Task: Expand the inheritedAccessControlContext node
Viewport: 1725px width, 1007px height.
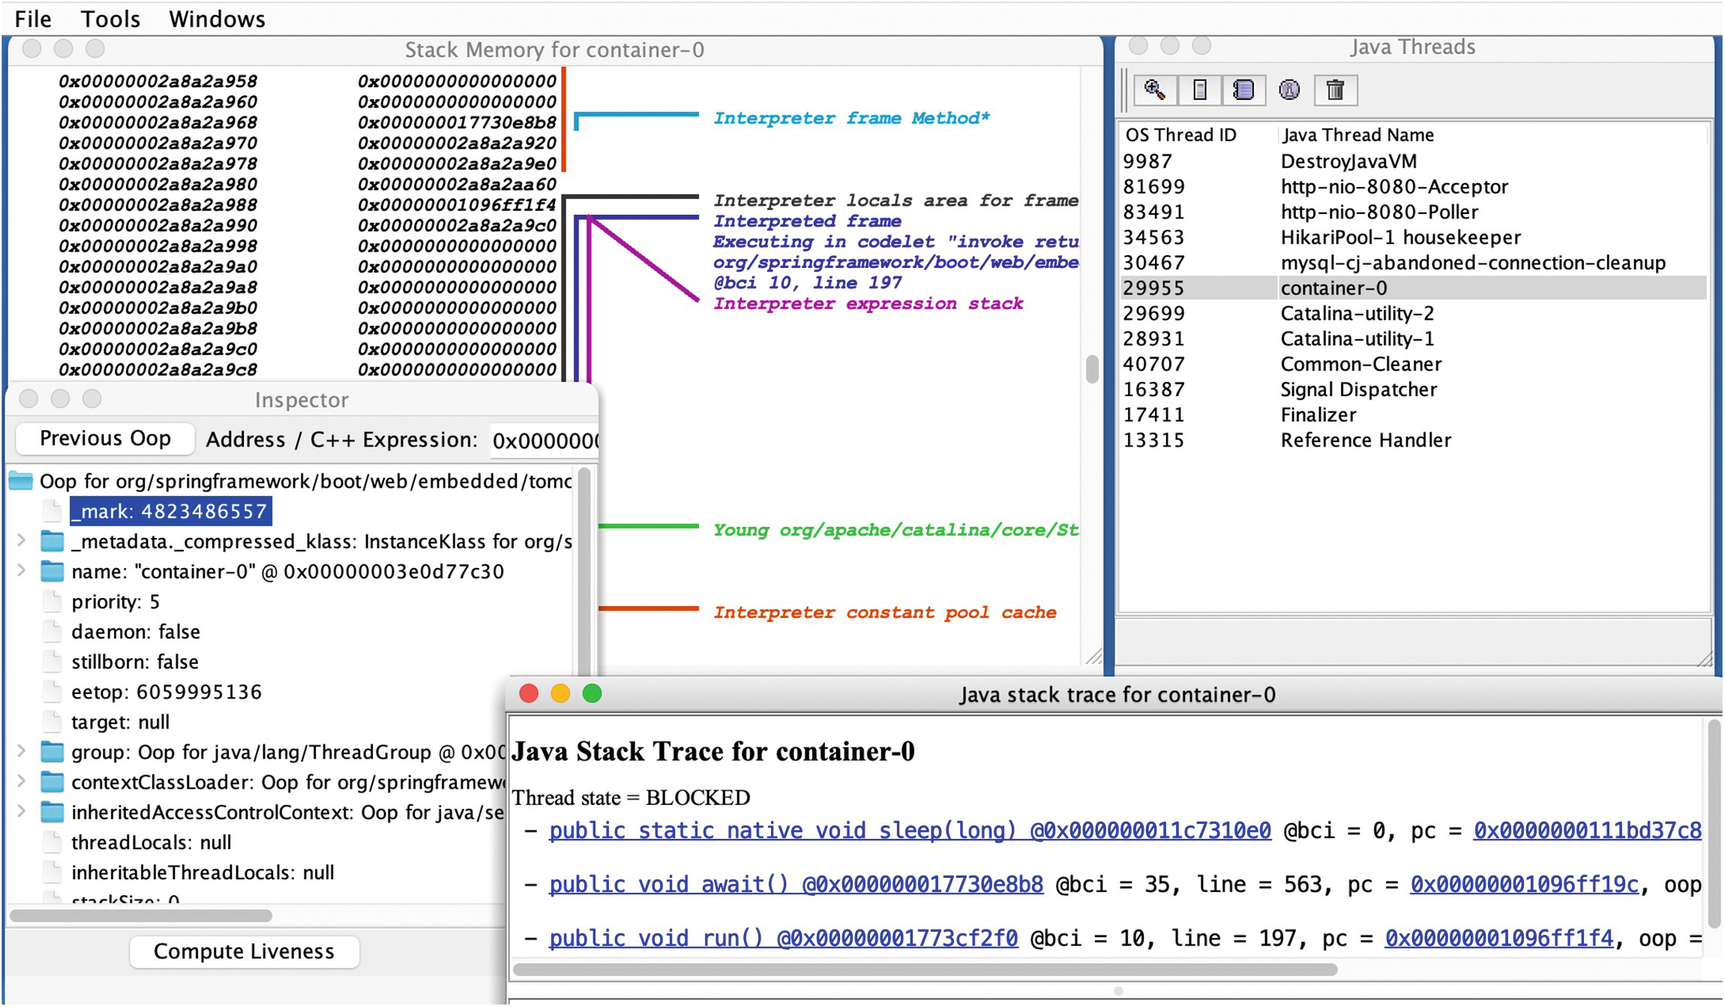Action: (x=21, y=811)
